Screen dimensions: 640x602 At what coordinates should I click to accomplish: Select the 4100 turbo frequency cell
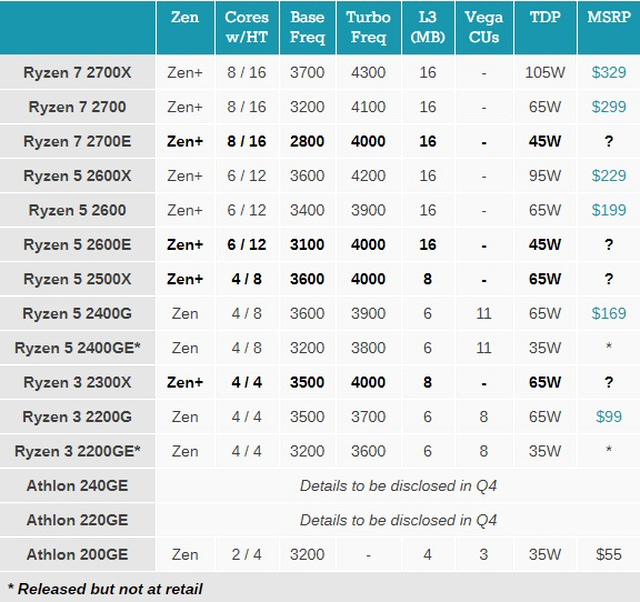click(368, 107)
